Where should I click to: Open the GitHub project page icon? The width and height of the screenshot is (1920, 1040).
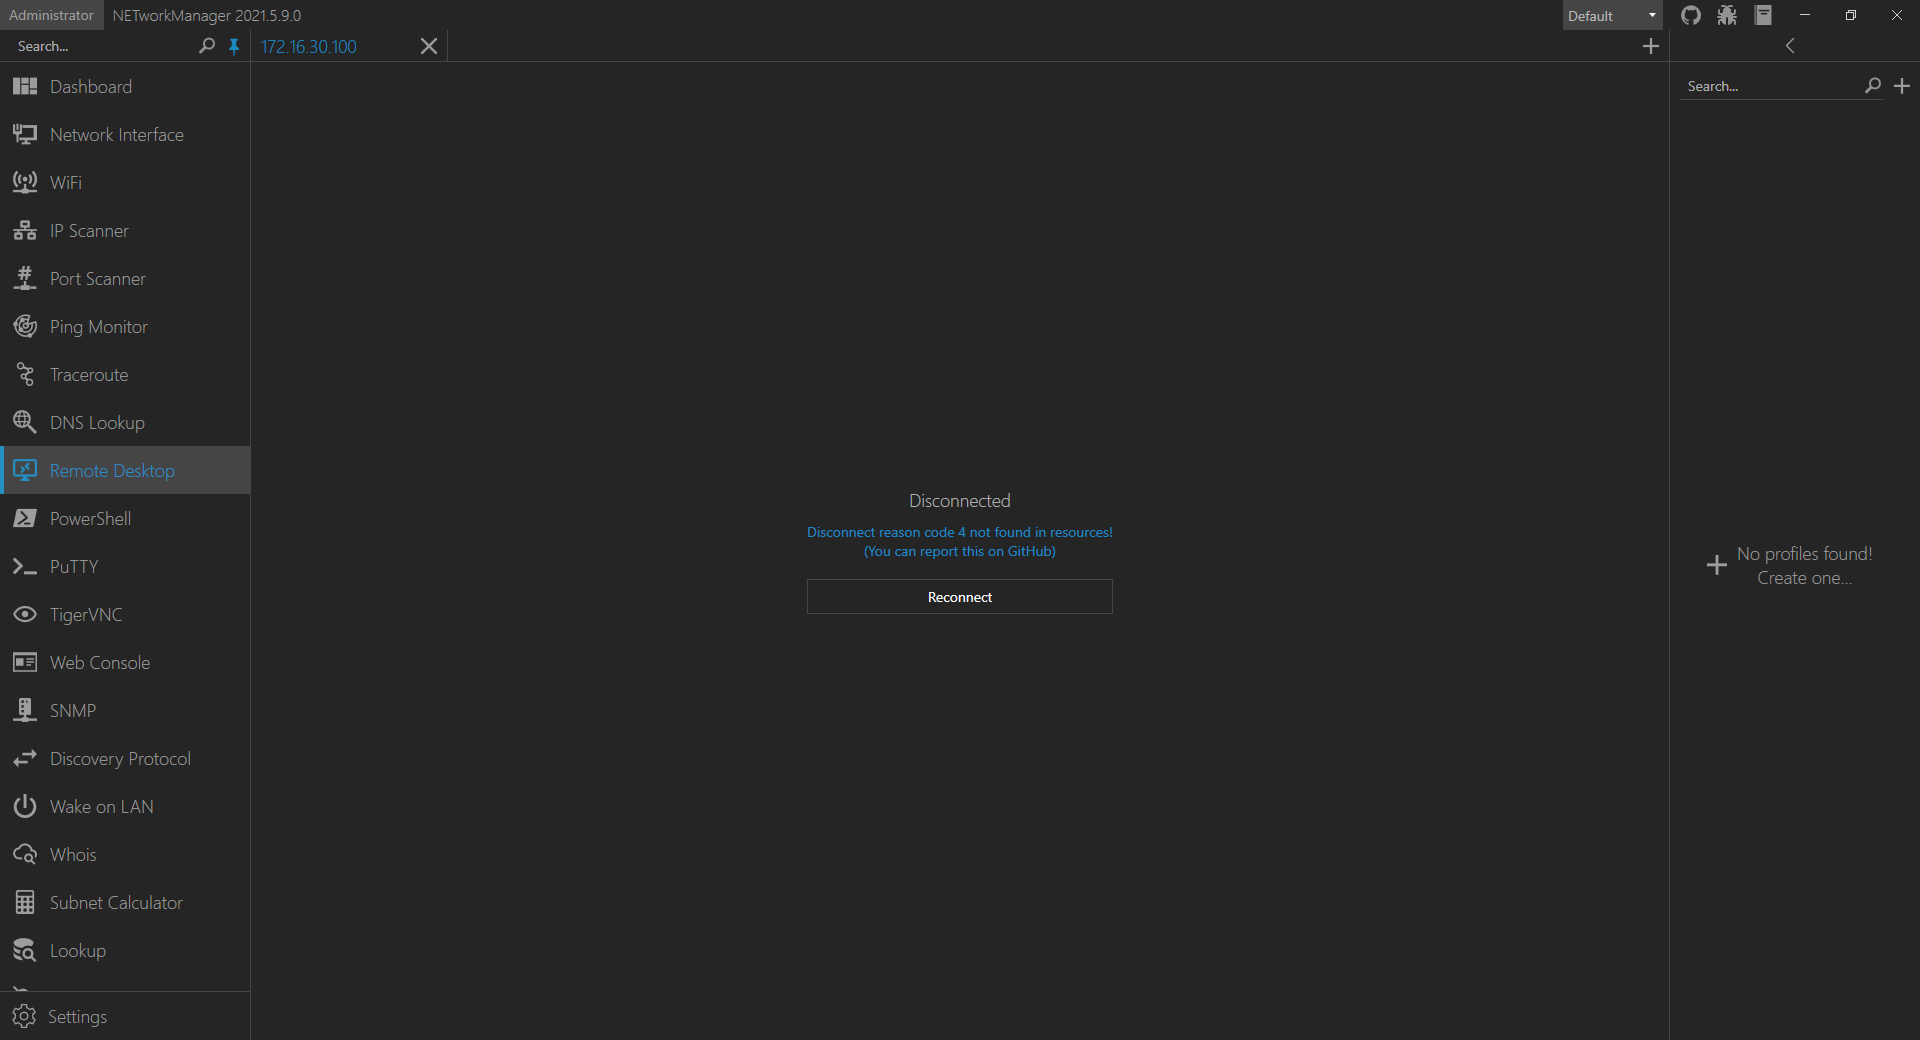[x=1691, y=15]
